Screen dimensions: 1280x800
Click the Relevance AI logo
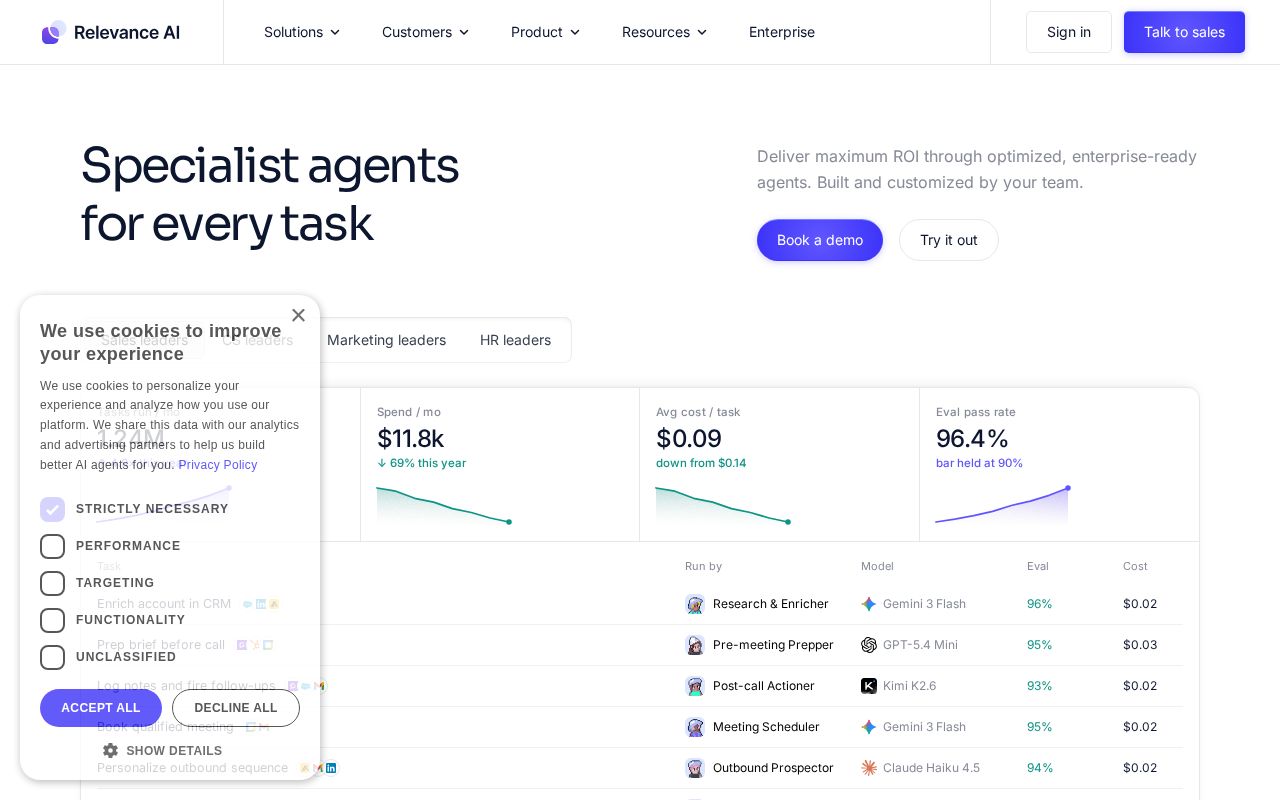pyautogui.click(x=111, y=32)
